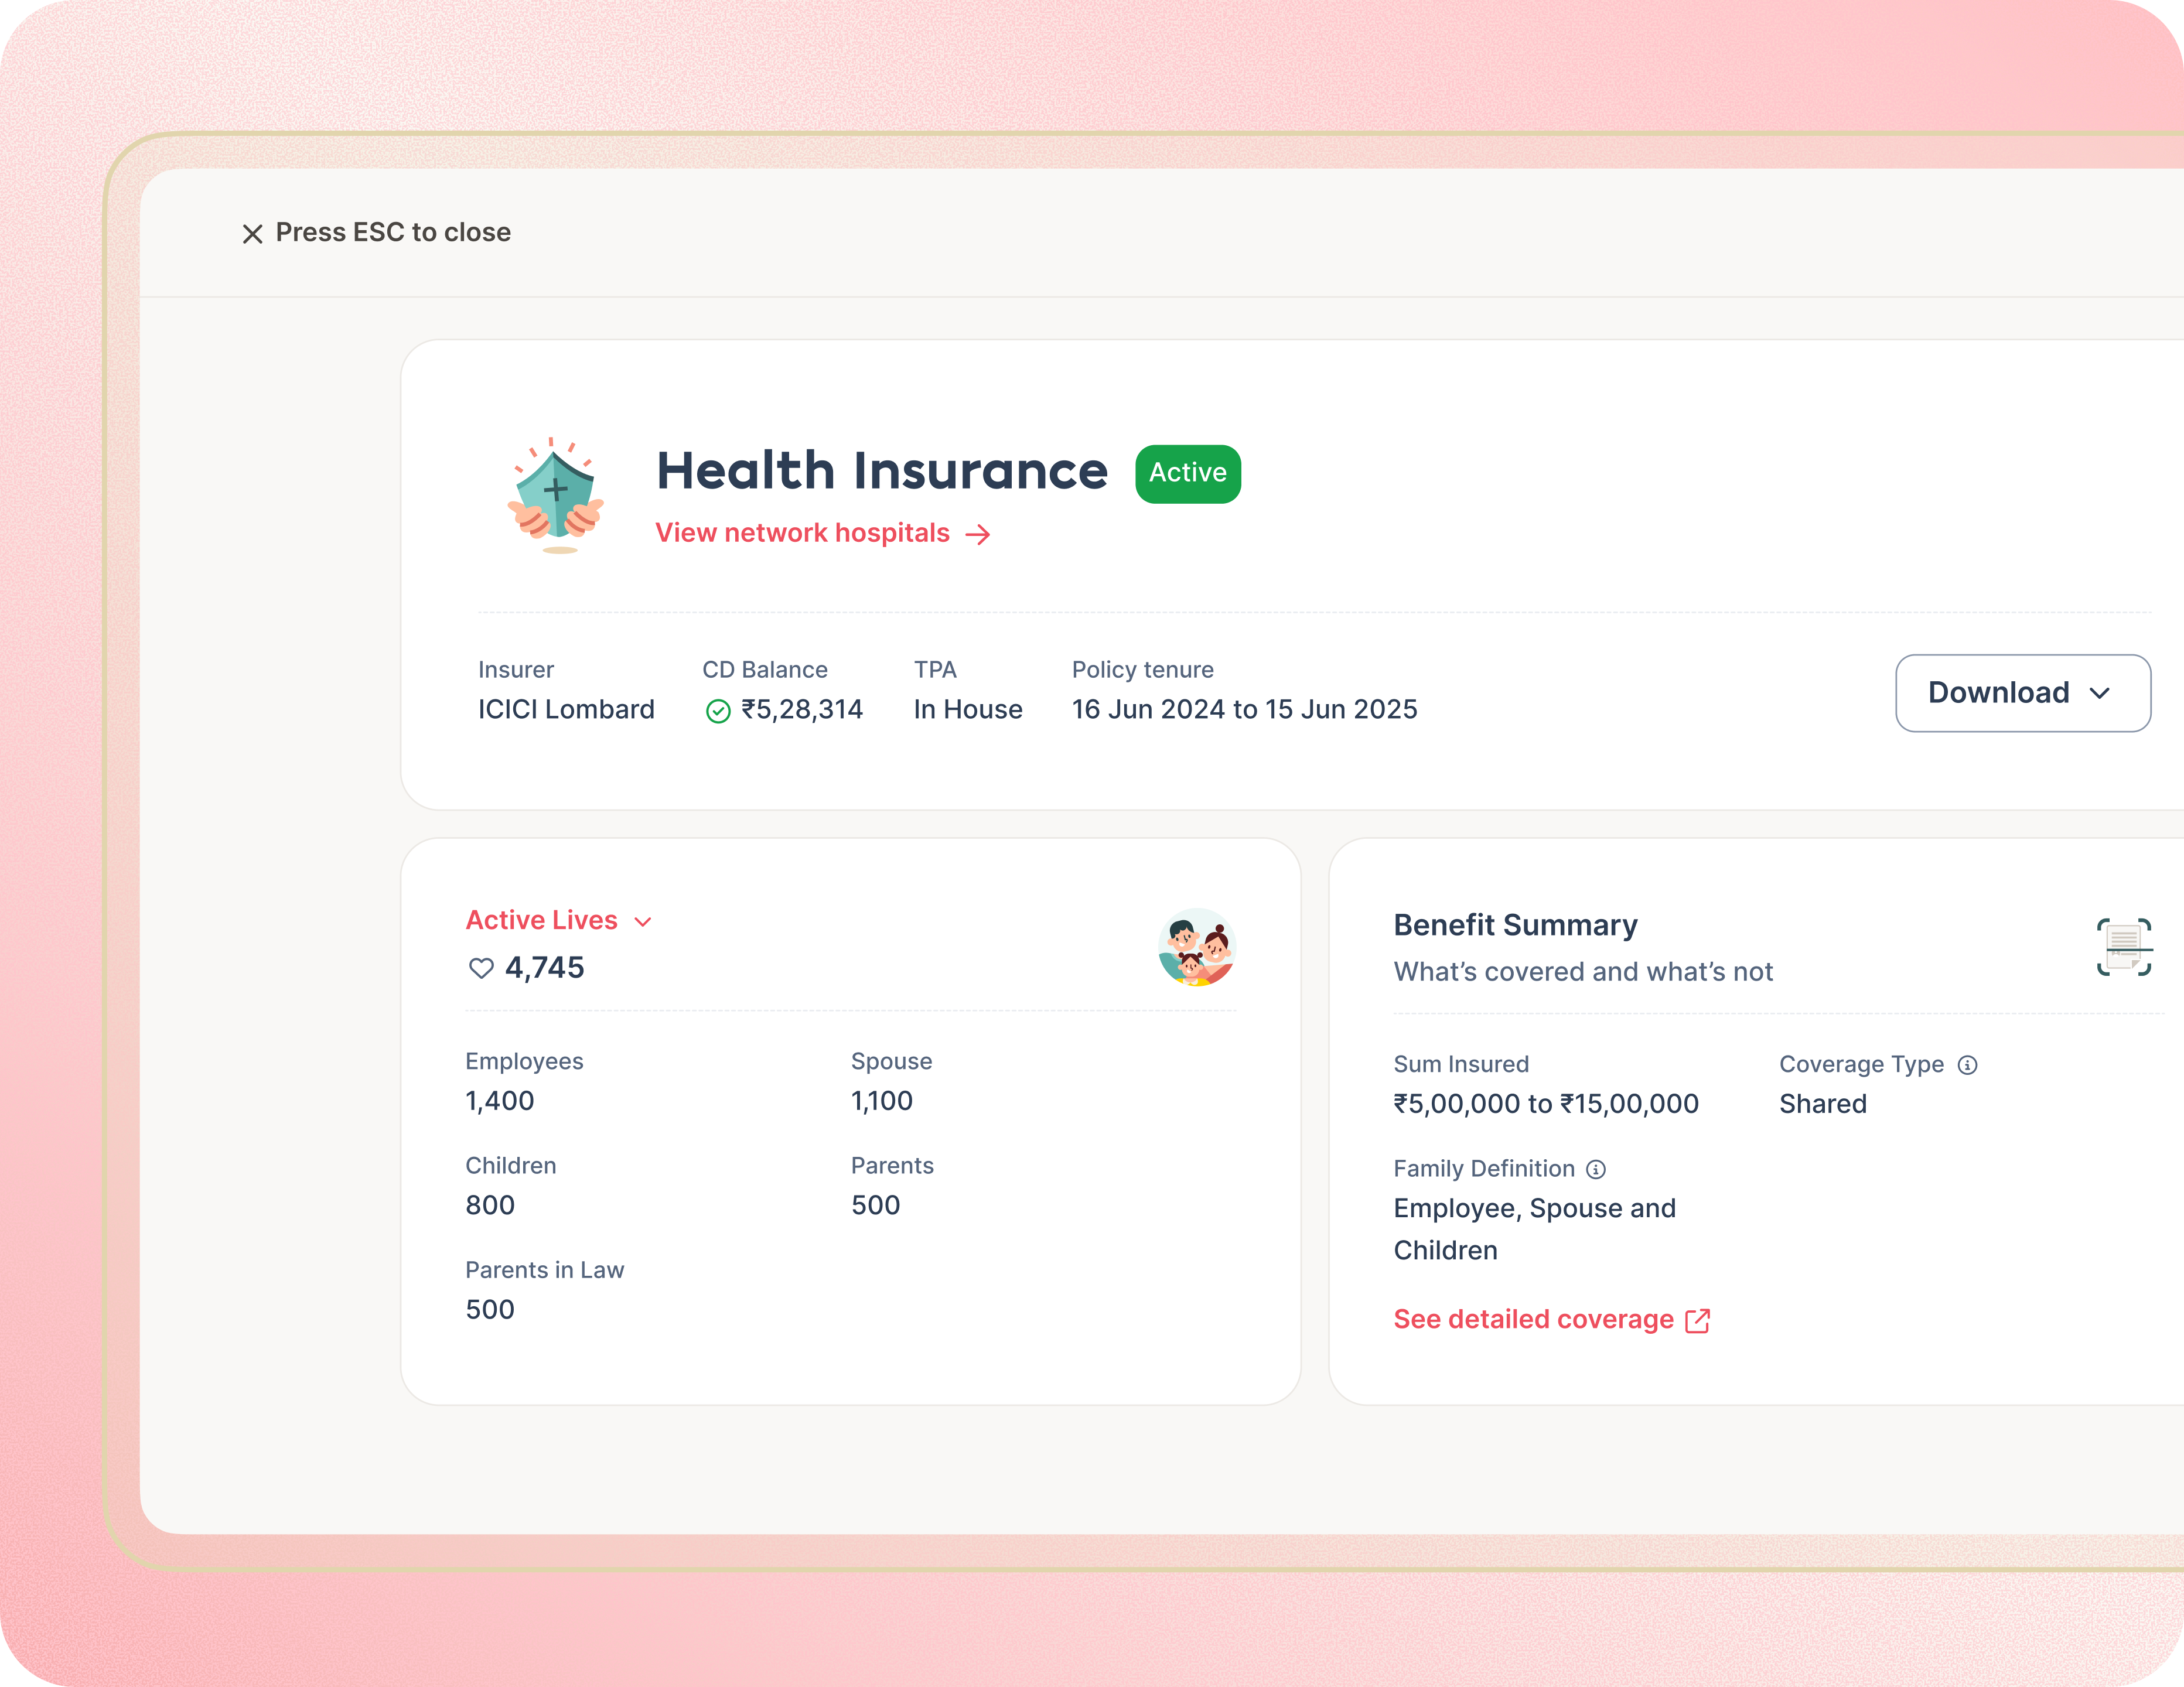Click the family avatar image in Active Lives
The height and width of the screenshot is (1687, 2184).
click(1196, 947)
